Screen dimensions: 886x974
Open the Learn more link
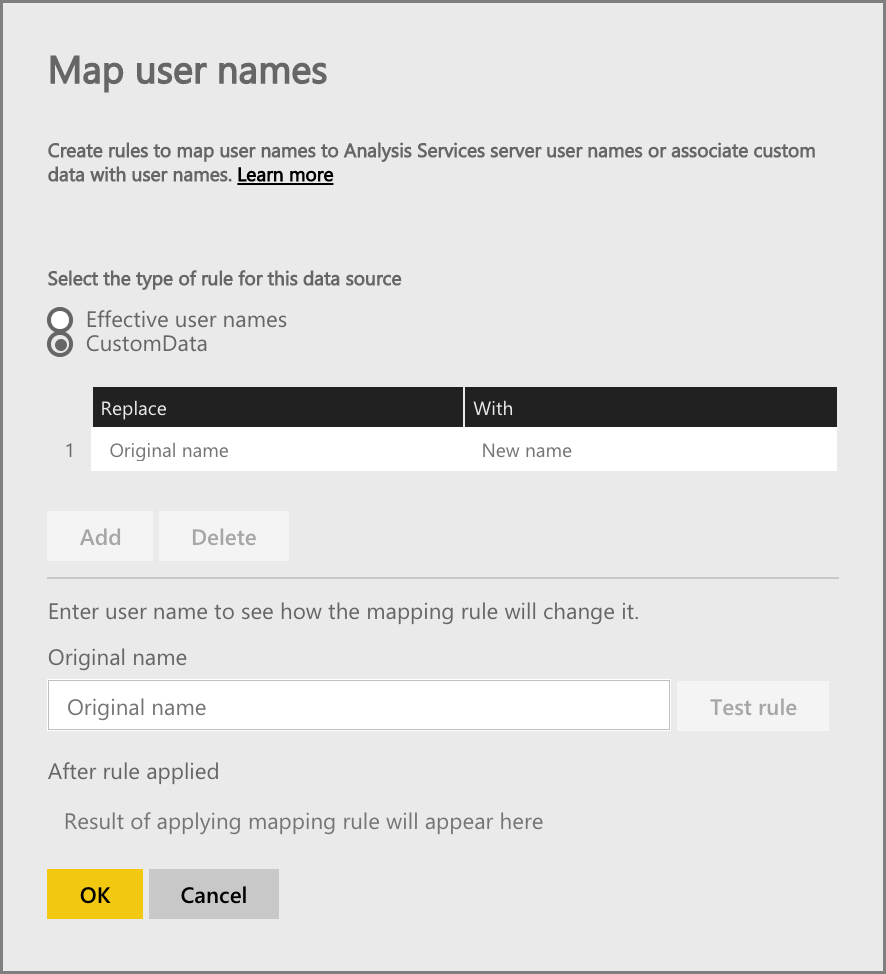click(x=285, y=175)
